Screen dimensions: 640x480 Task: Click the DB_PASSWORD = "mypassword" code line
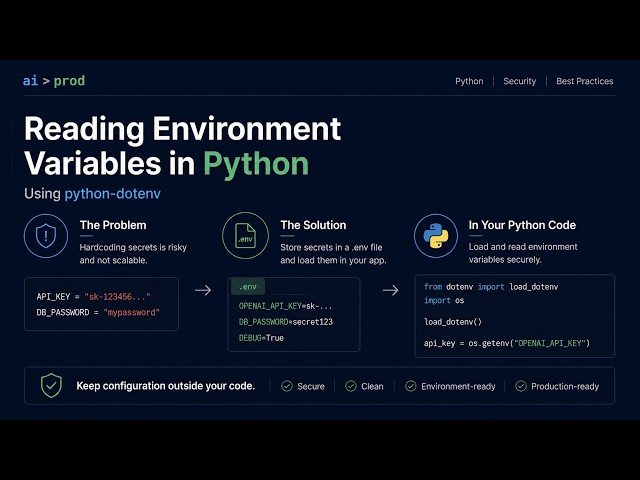coord(98,313)
